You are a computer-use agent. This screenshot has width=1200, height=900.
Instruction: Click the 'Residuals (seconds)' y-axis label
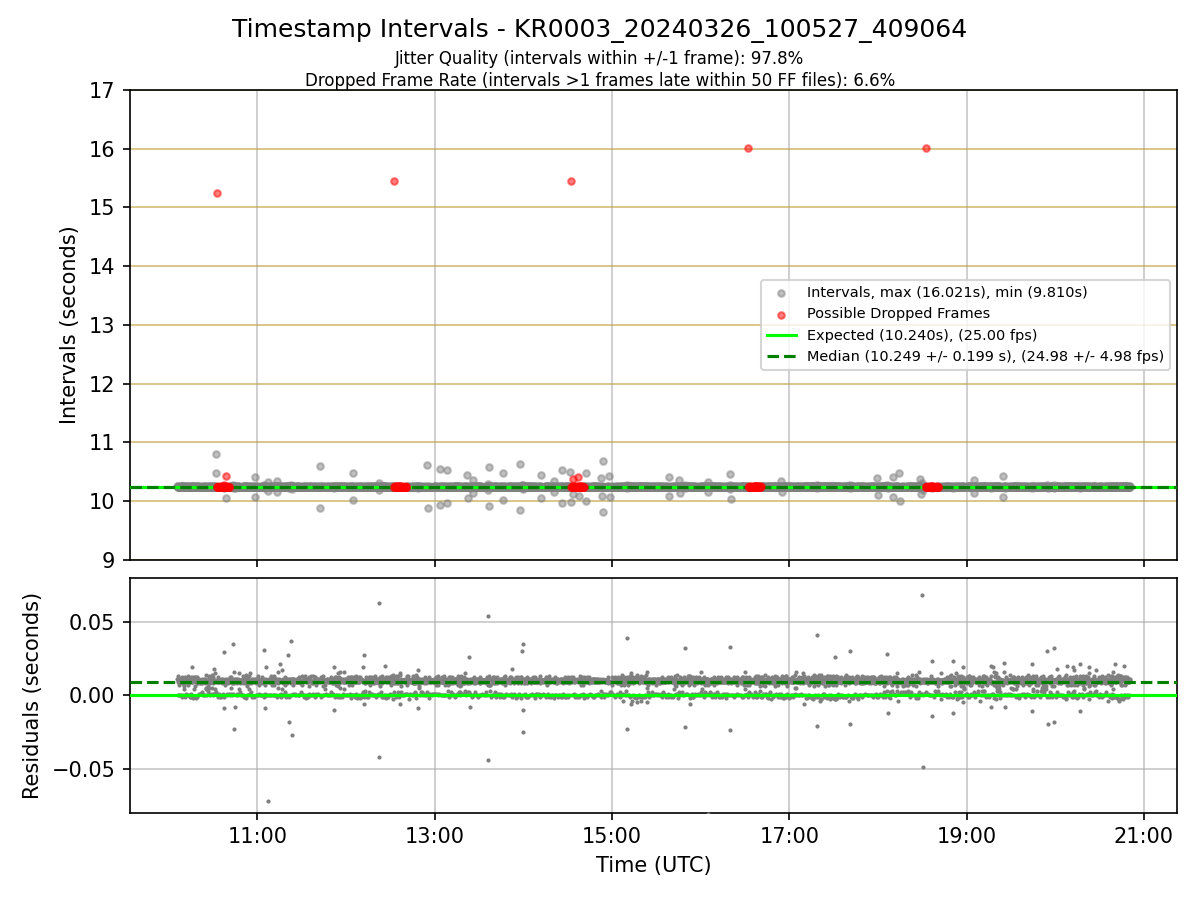(x=32, y=696)
